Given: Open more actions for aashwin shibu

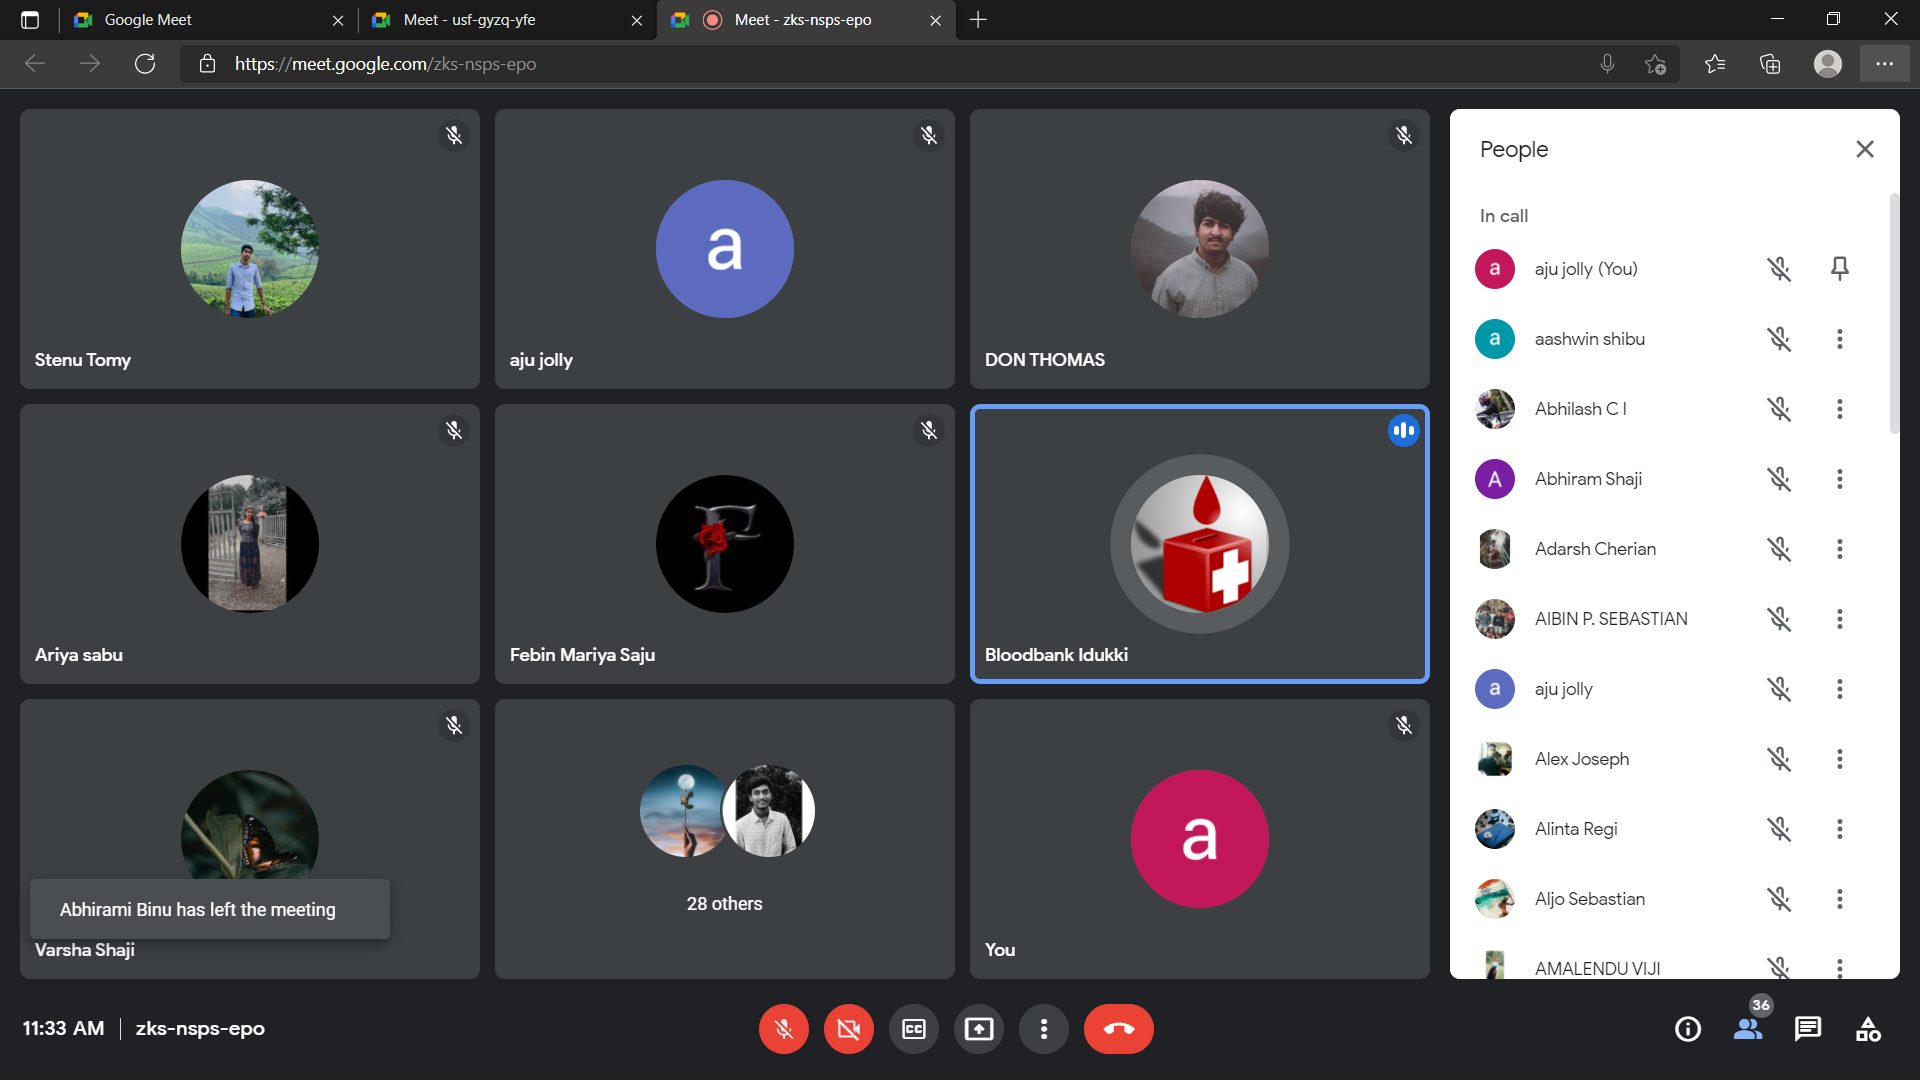Looking at the screenshot, I should (1839, 339).
